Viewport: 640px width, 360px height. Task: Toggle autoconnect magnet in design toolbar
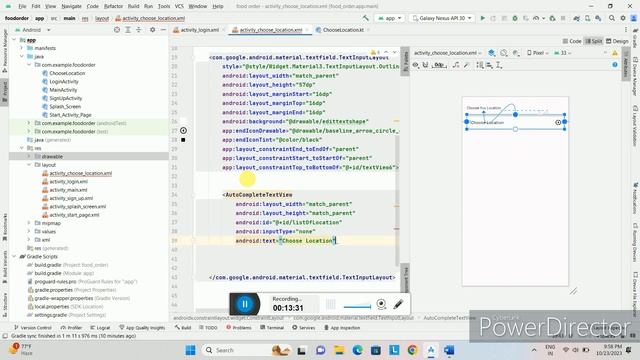point(425,65)
